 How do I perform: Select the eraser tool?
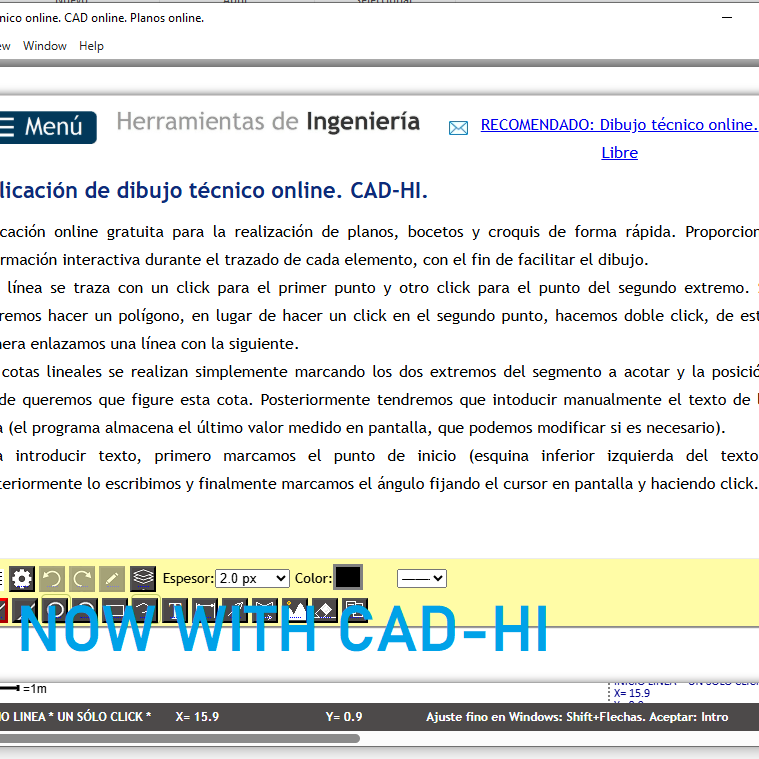325,610
